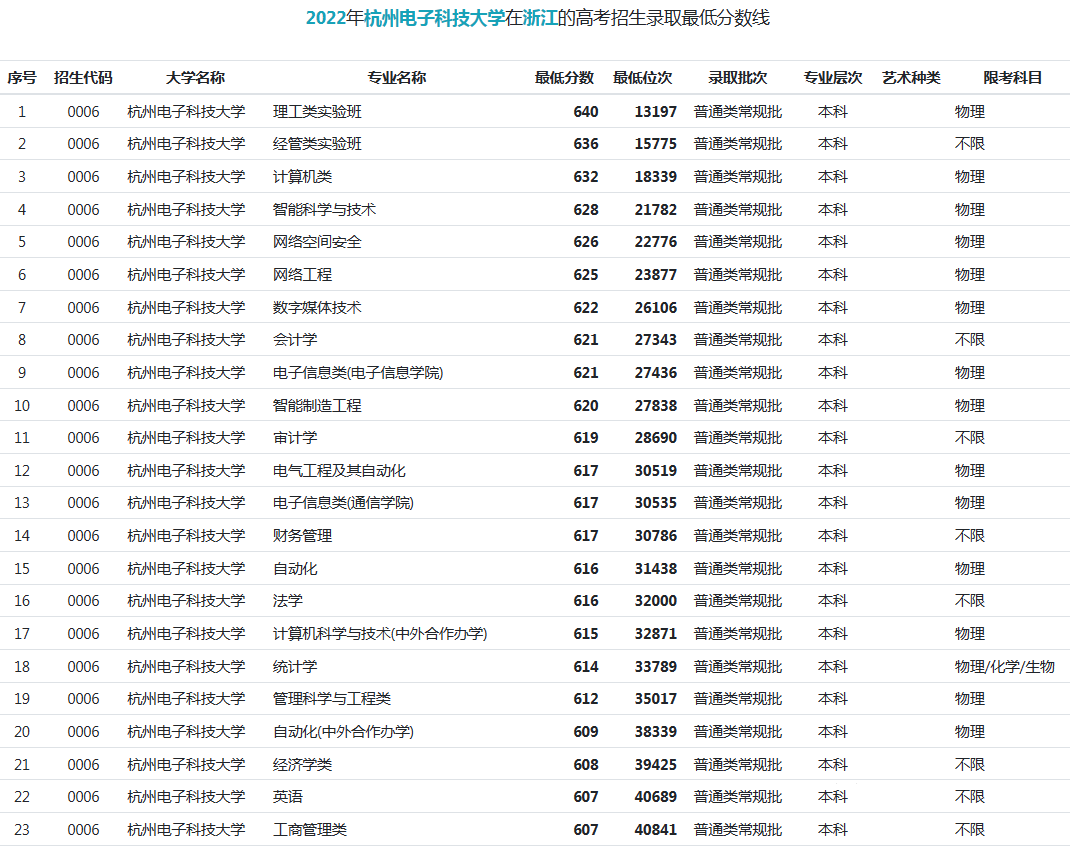The width and height of the screenshot is (1070, 846).
Task: Click the 2022 year in the title
Action: tap(326, 18)
